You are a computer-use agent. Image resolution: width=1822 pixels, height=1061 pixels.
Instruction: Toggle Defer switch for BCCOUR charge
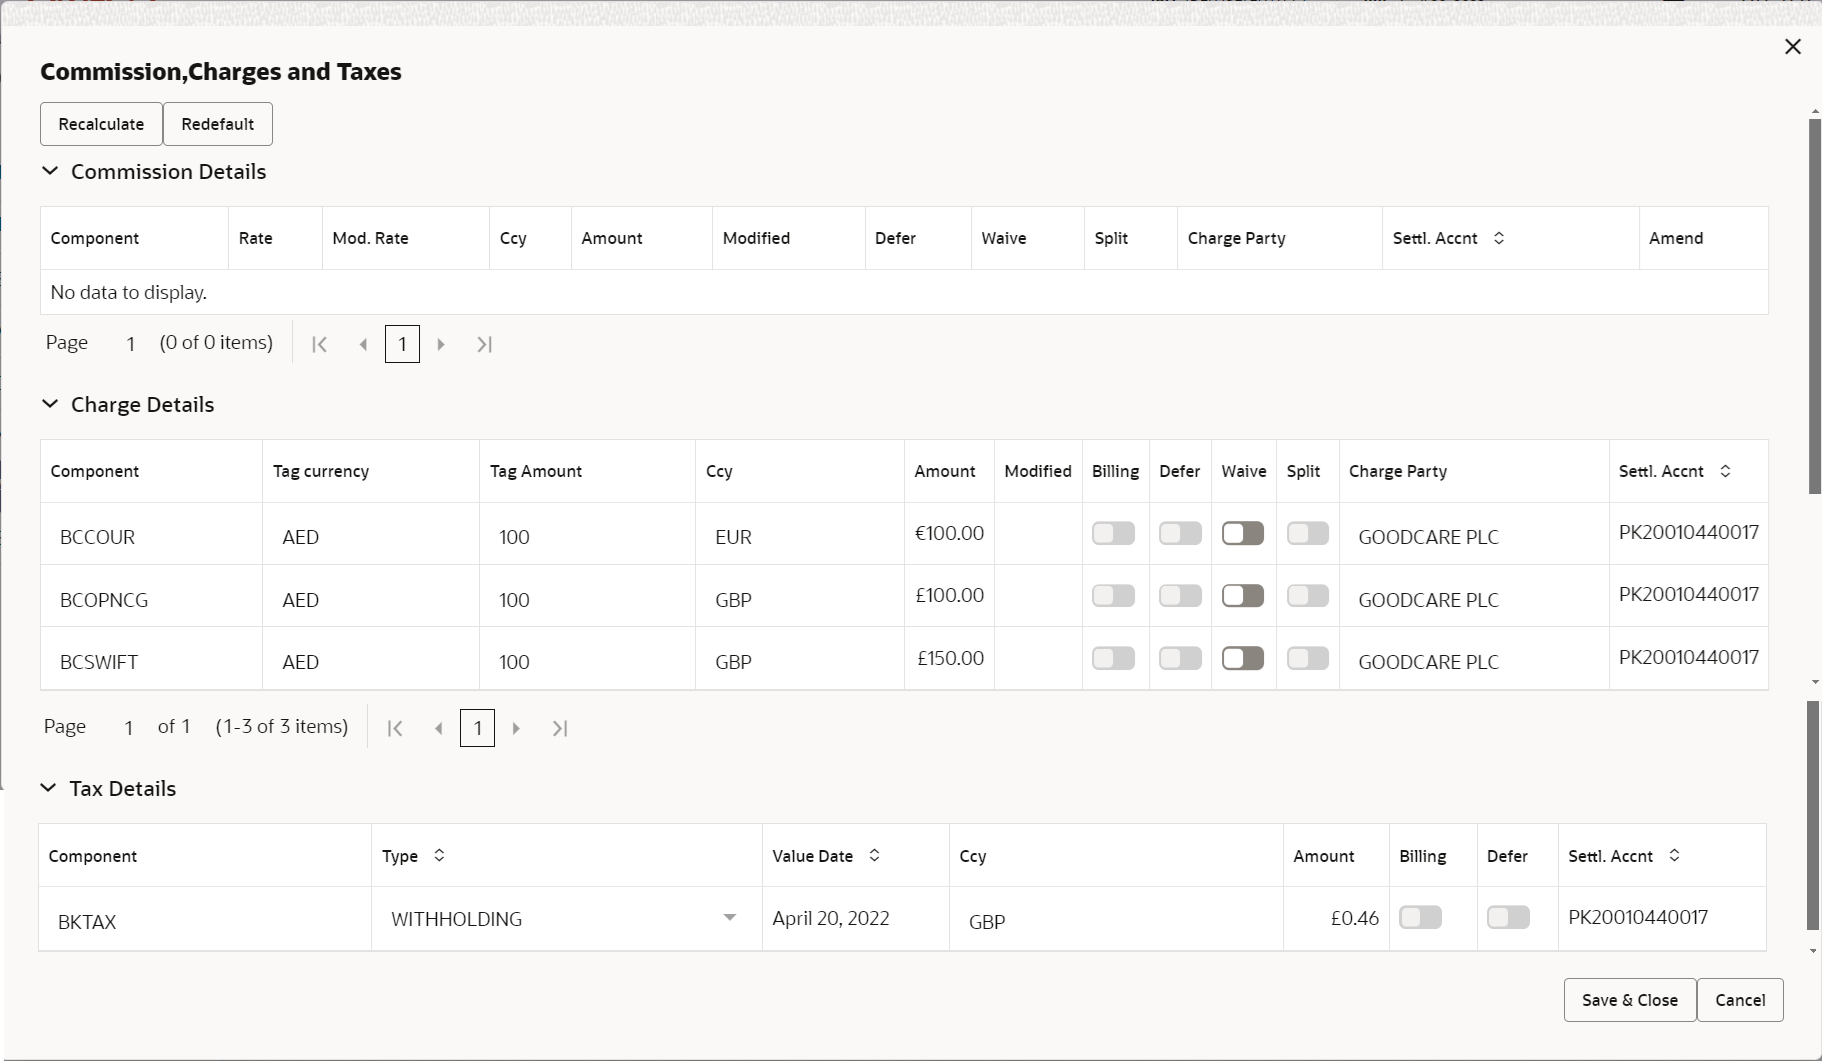click(1180, 533)
